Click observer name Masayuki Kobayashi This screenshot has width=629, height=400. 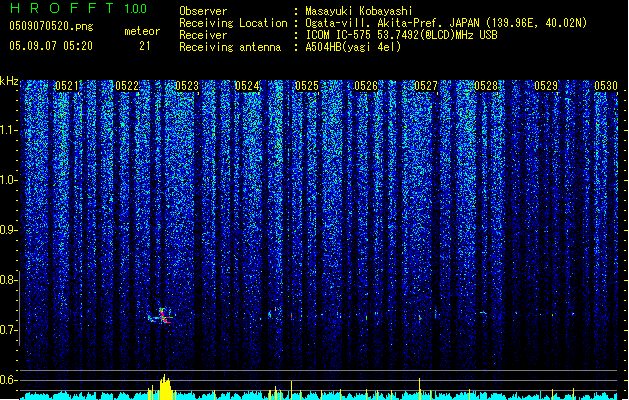coord(359,11)
